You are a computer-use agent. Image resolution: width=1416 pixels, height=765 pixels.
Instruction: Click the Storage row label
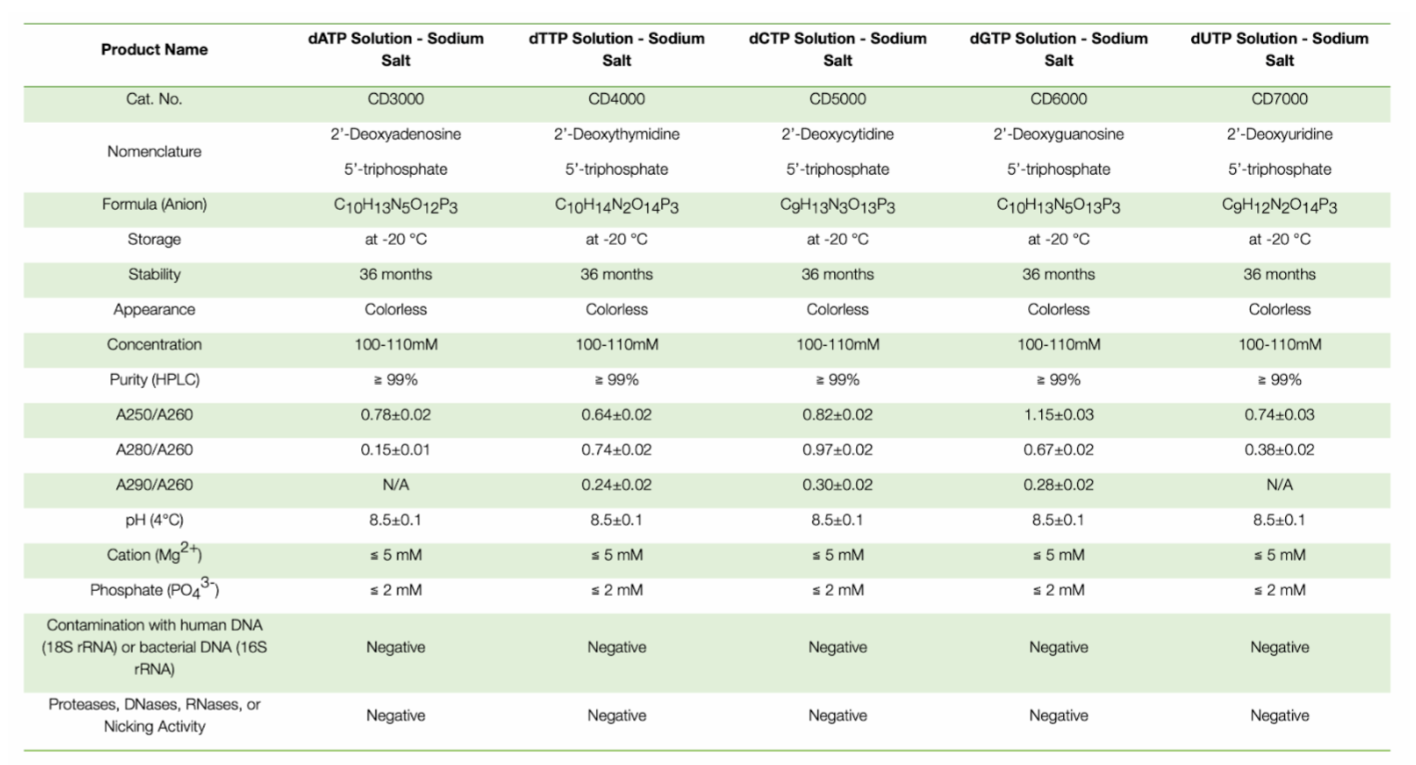click(154, 240)
